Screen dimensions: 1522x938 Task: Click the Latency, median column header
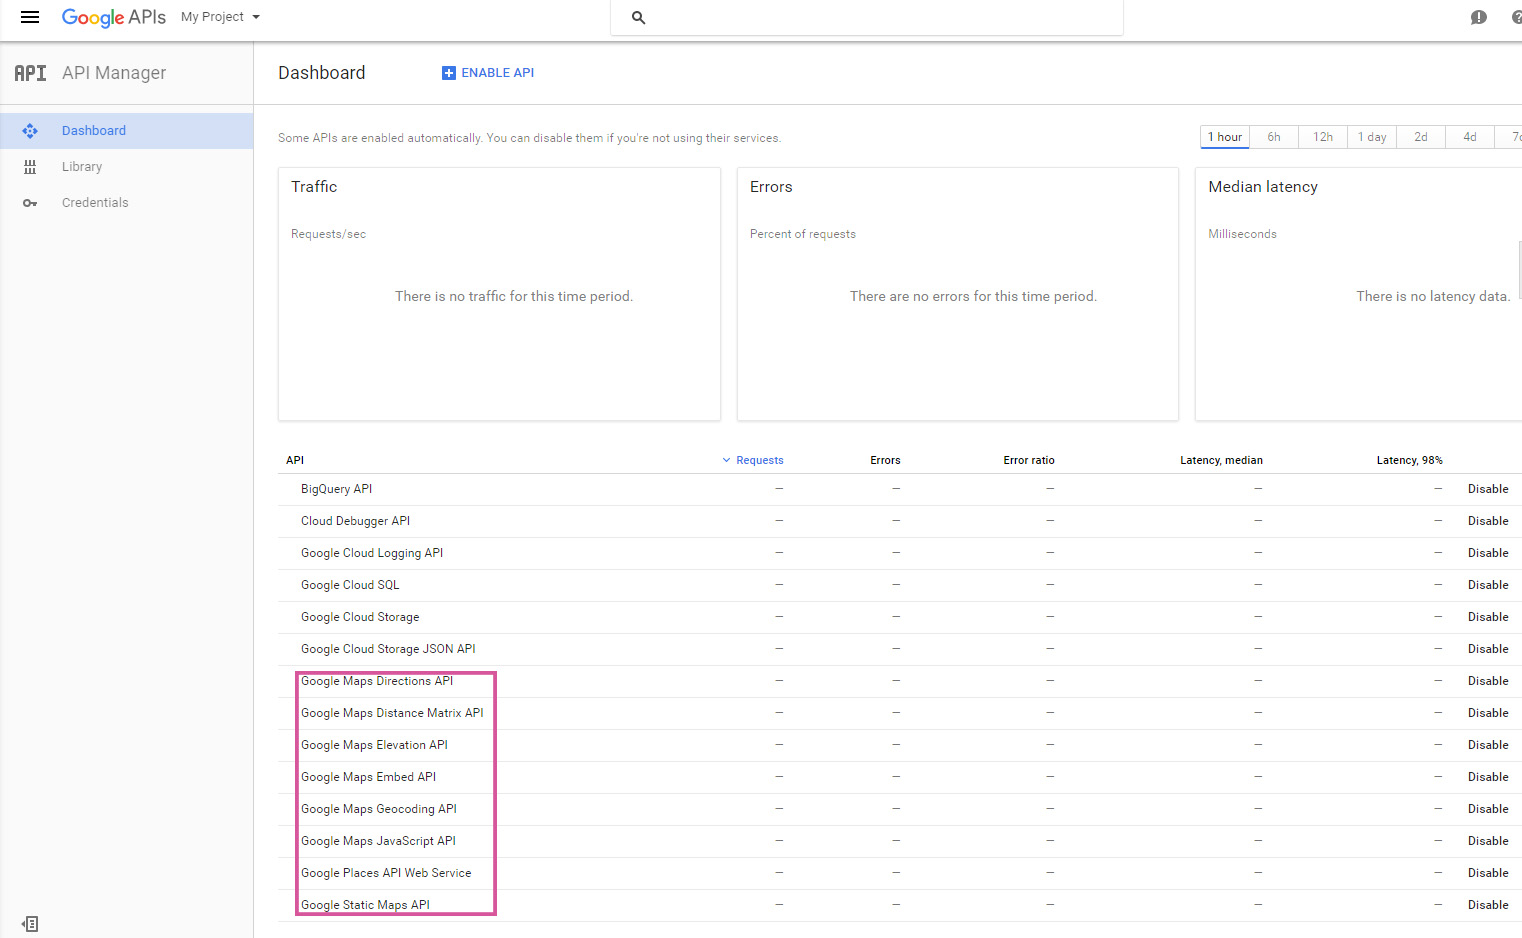pos(1221,460)
